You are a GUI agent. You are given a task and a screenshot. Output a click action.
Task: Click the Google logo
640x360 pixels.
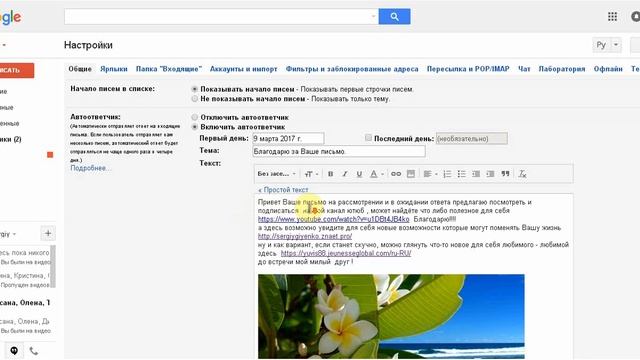[x=11, y=17]
